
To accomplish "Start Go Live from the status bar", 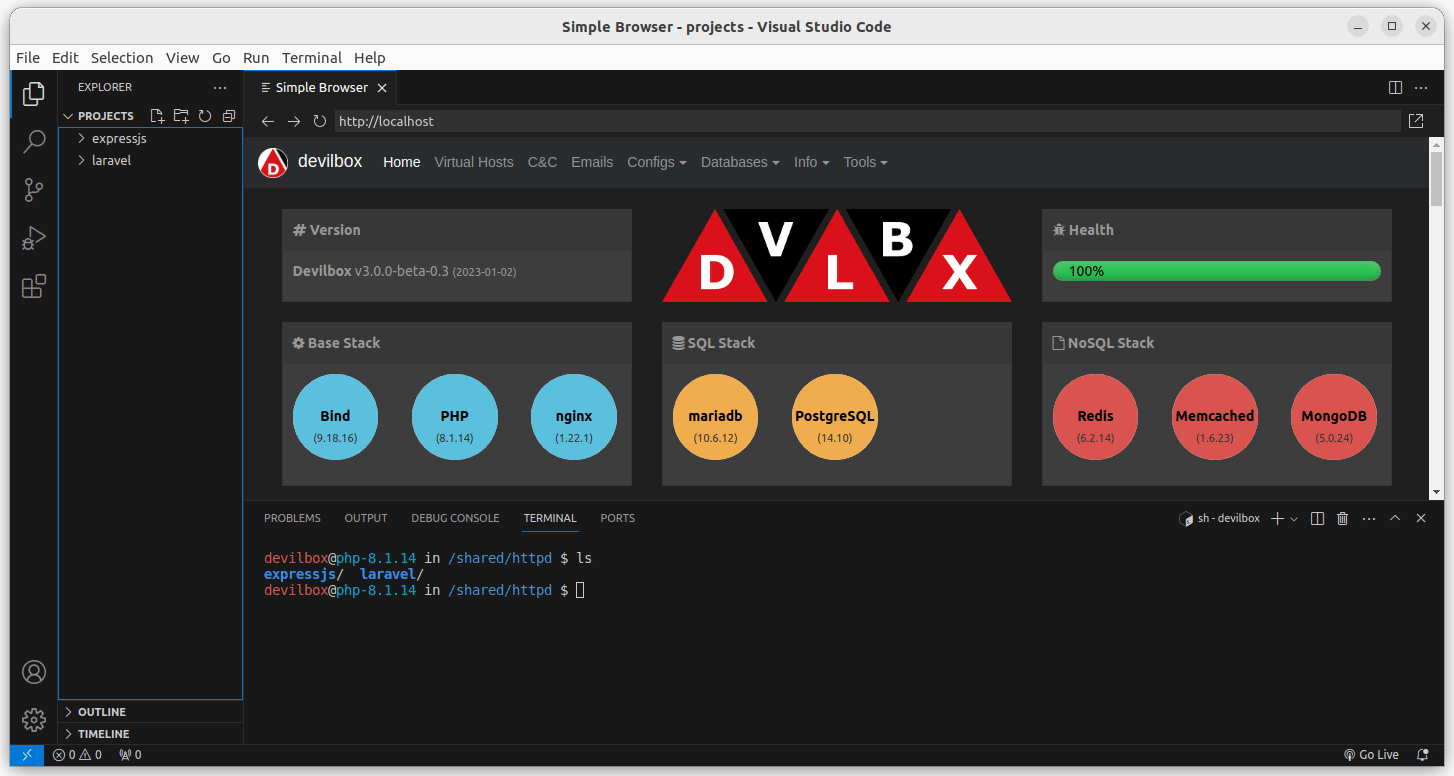I will 1371,754.
